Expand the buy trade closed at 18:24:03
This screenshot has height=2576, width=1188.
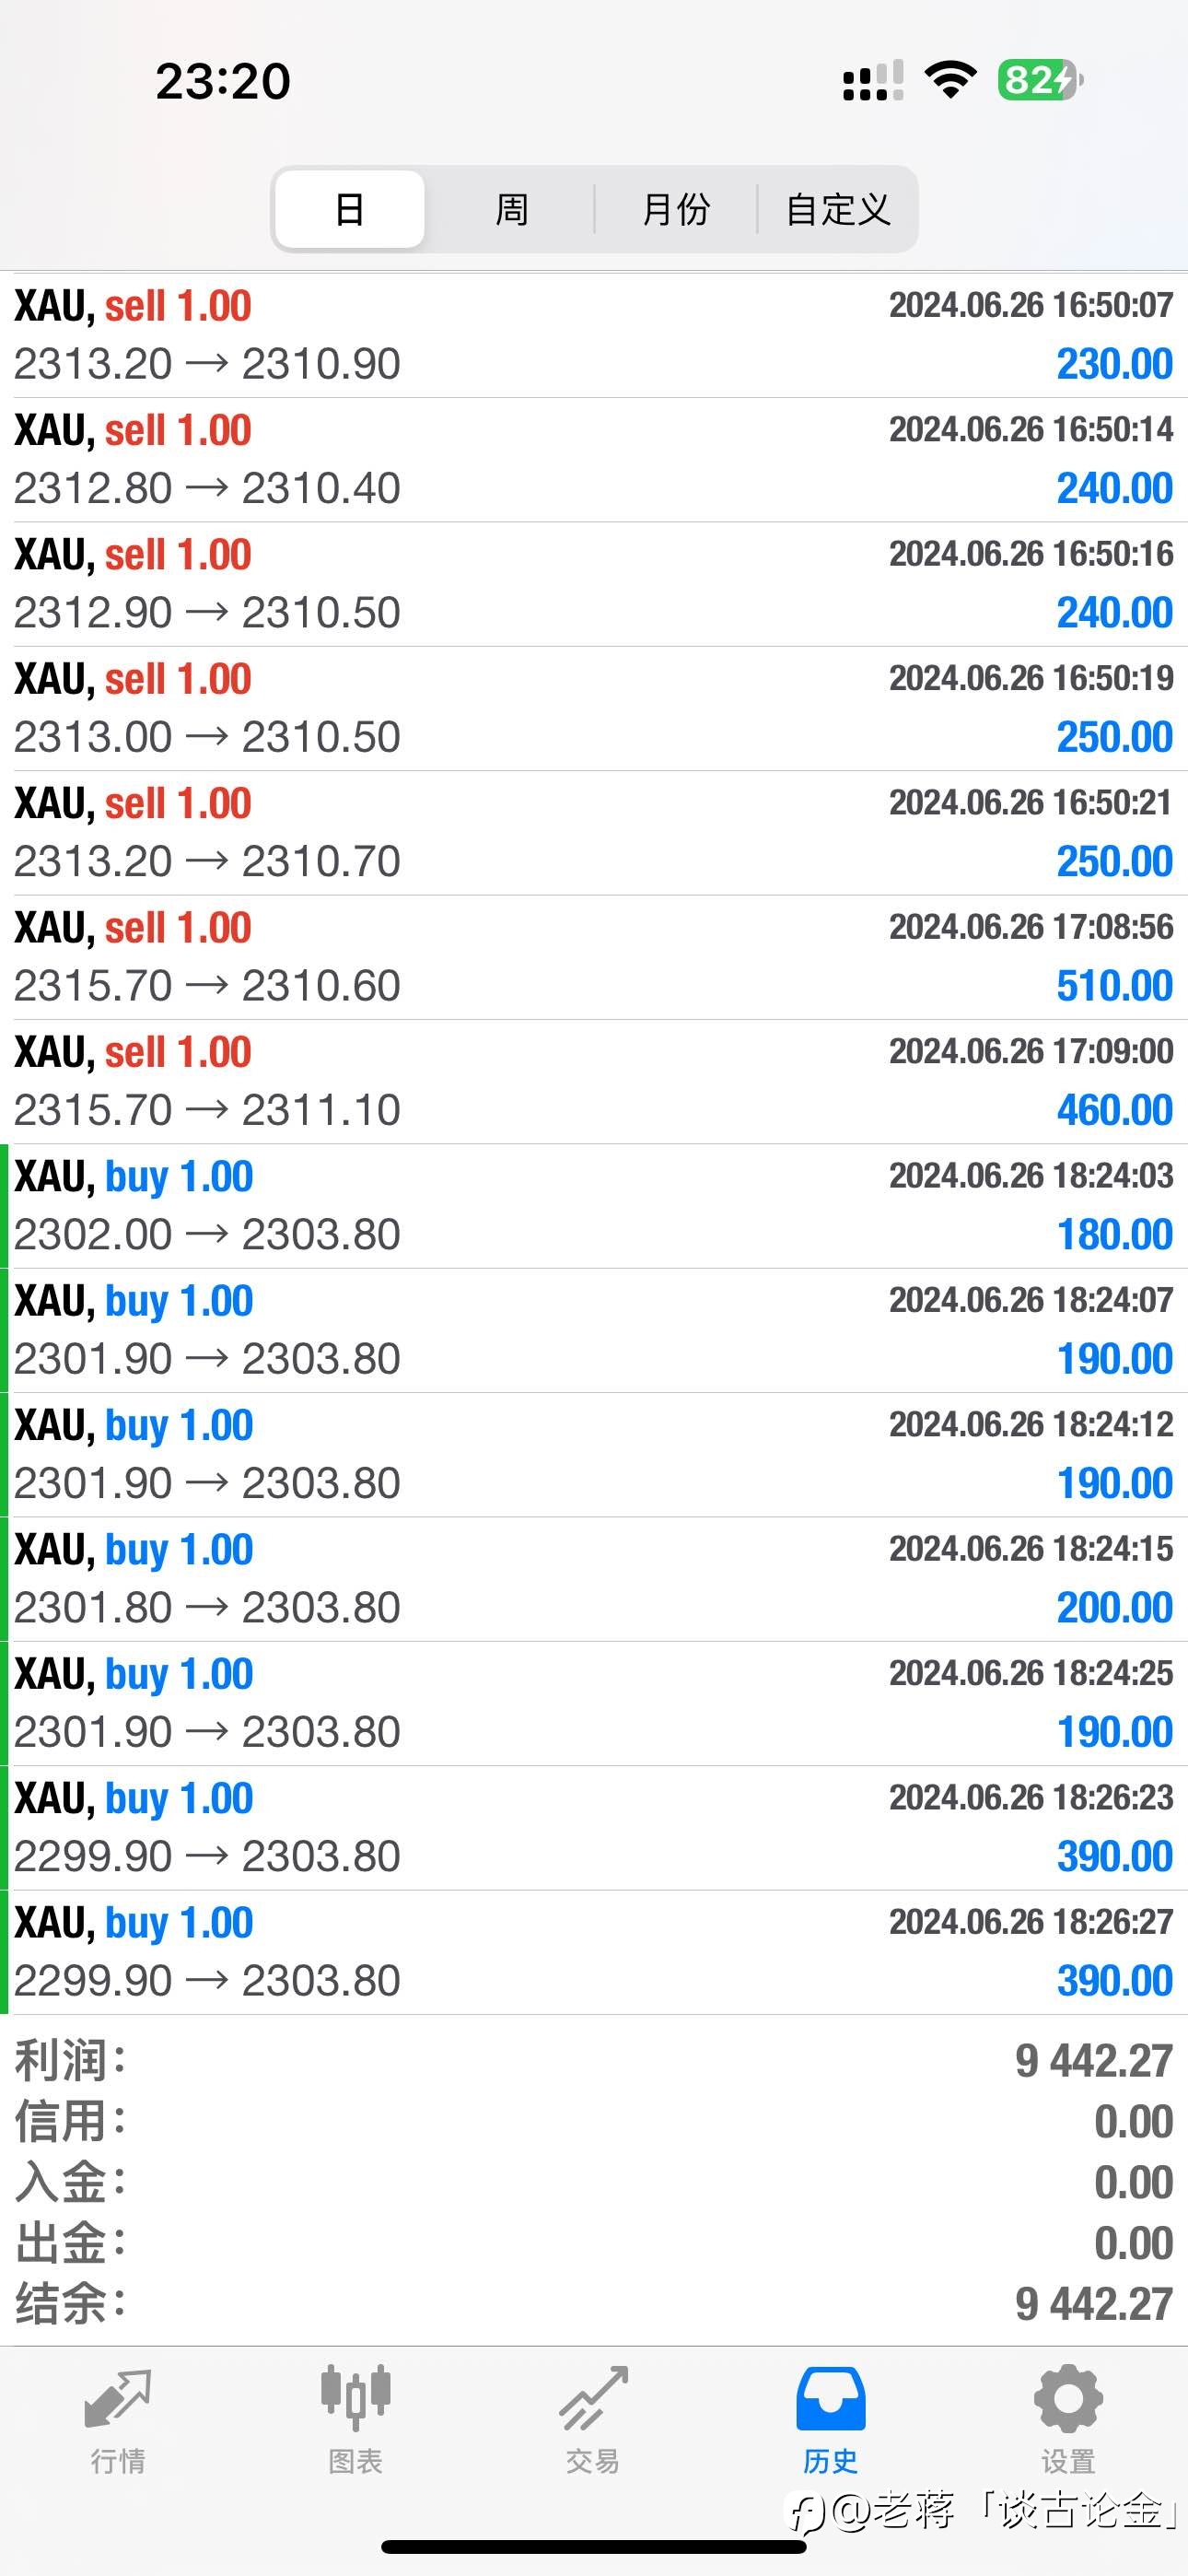coord(594,1206)
